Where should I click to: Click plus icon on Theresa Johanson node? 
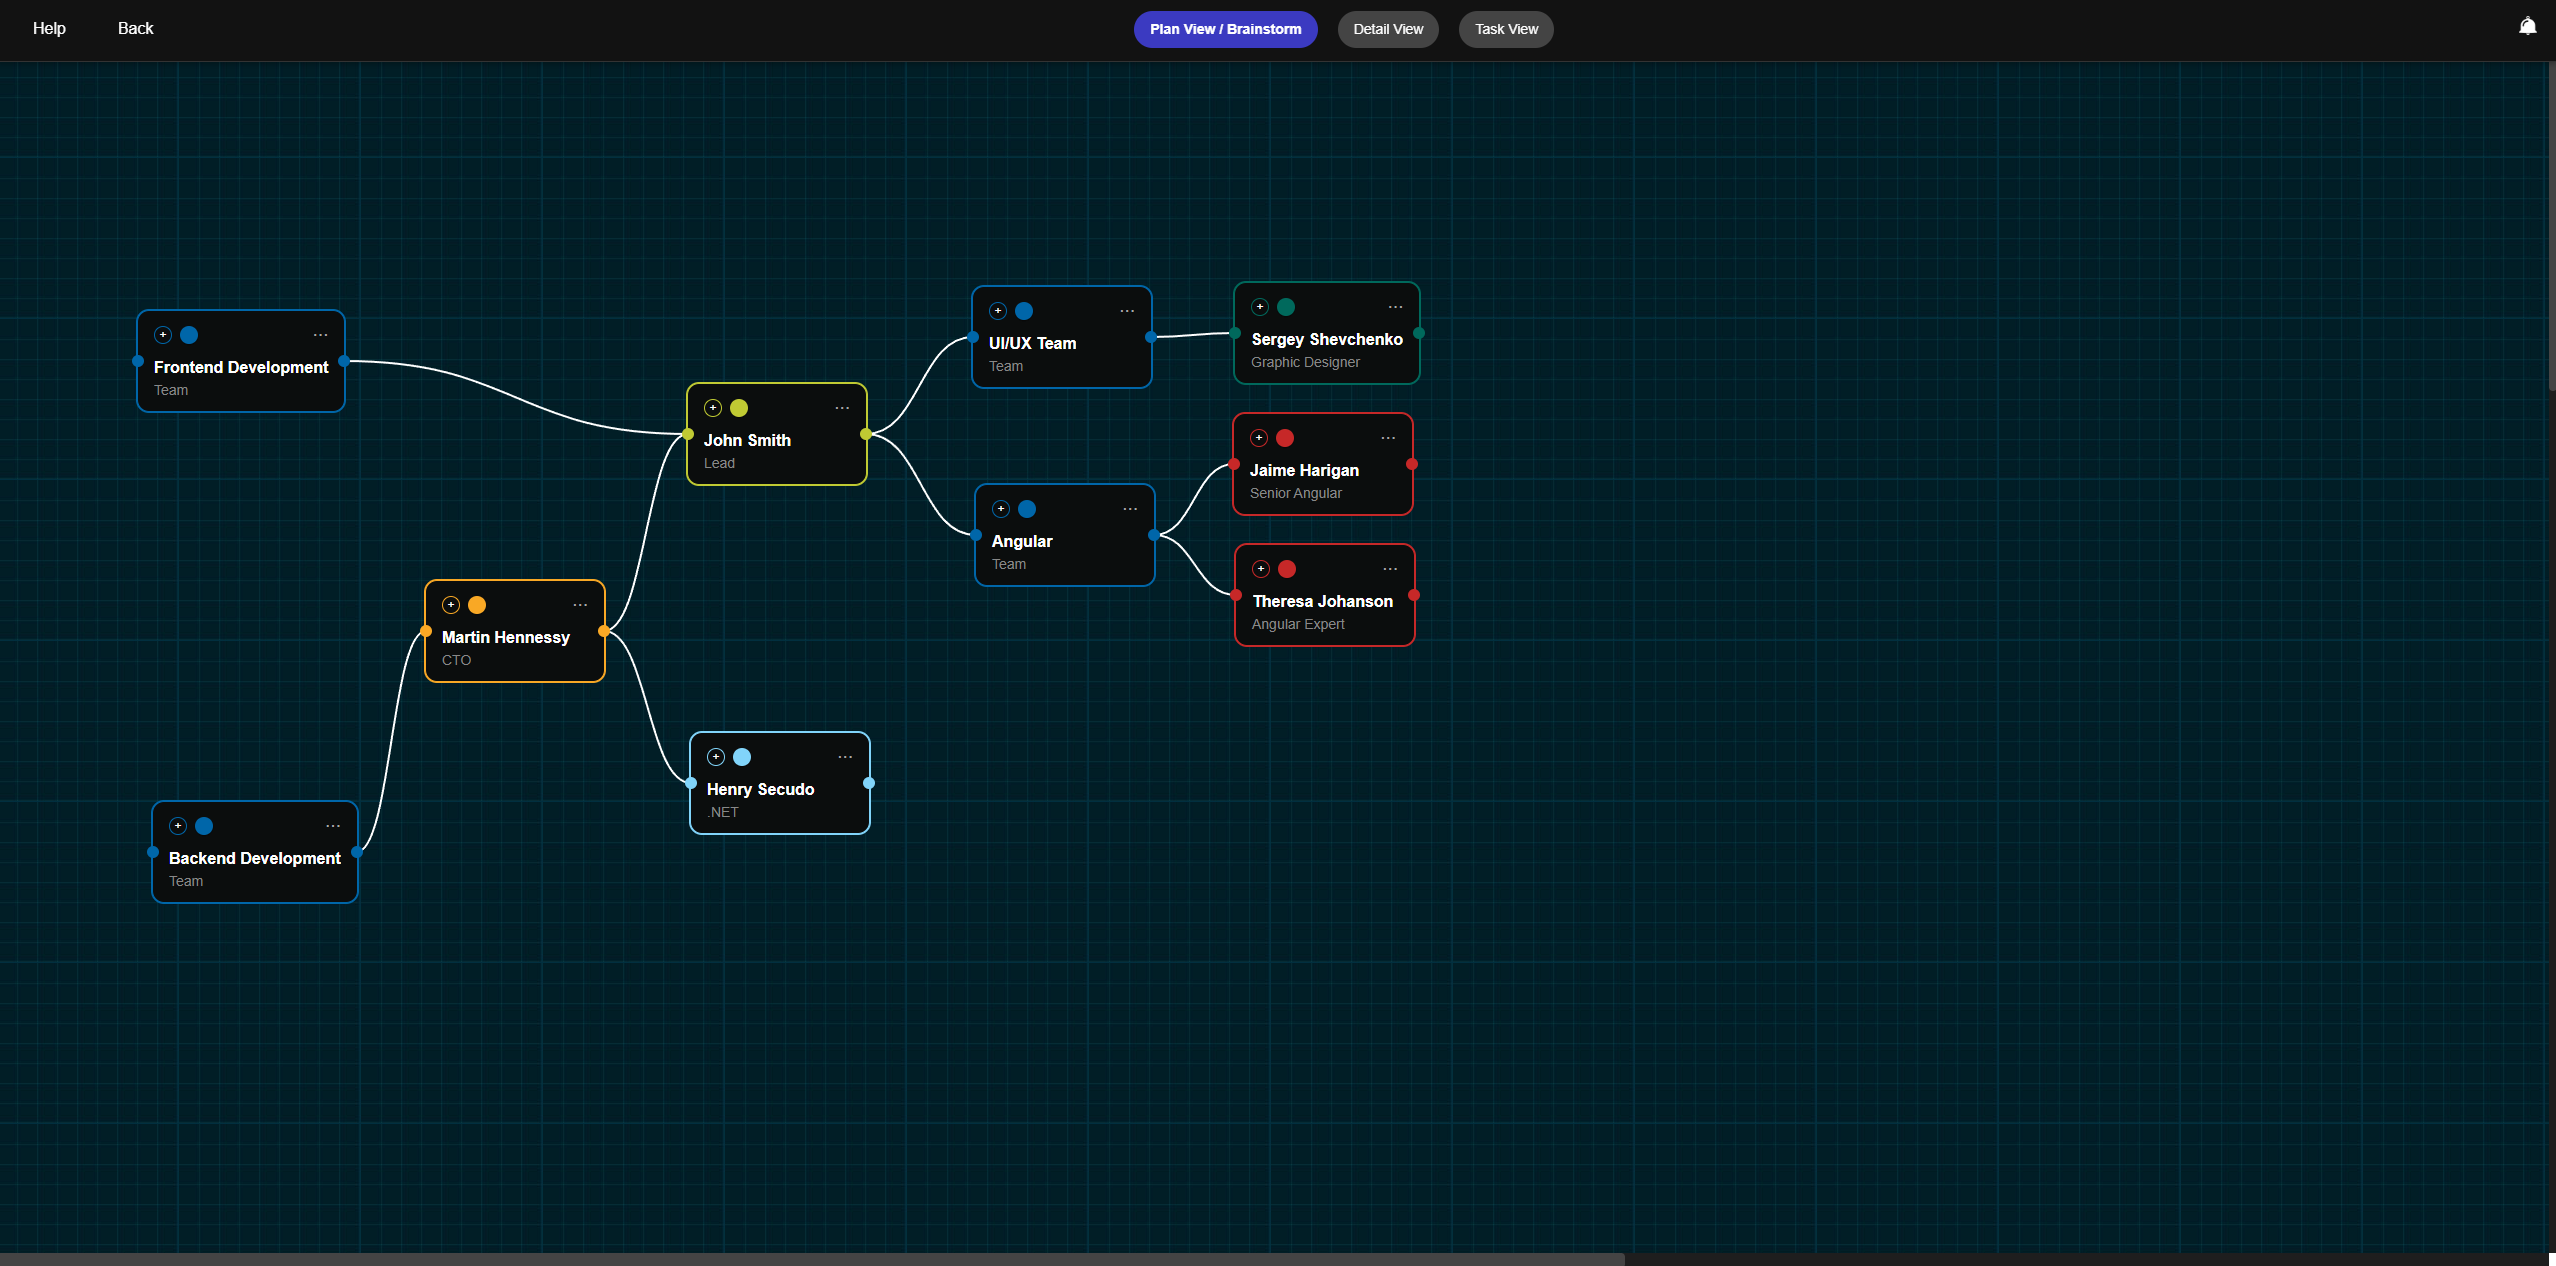tap(1261, 569)
